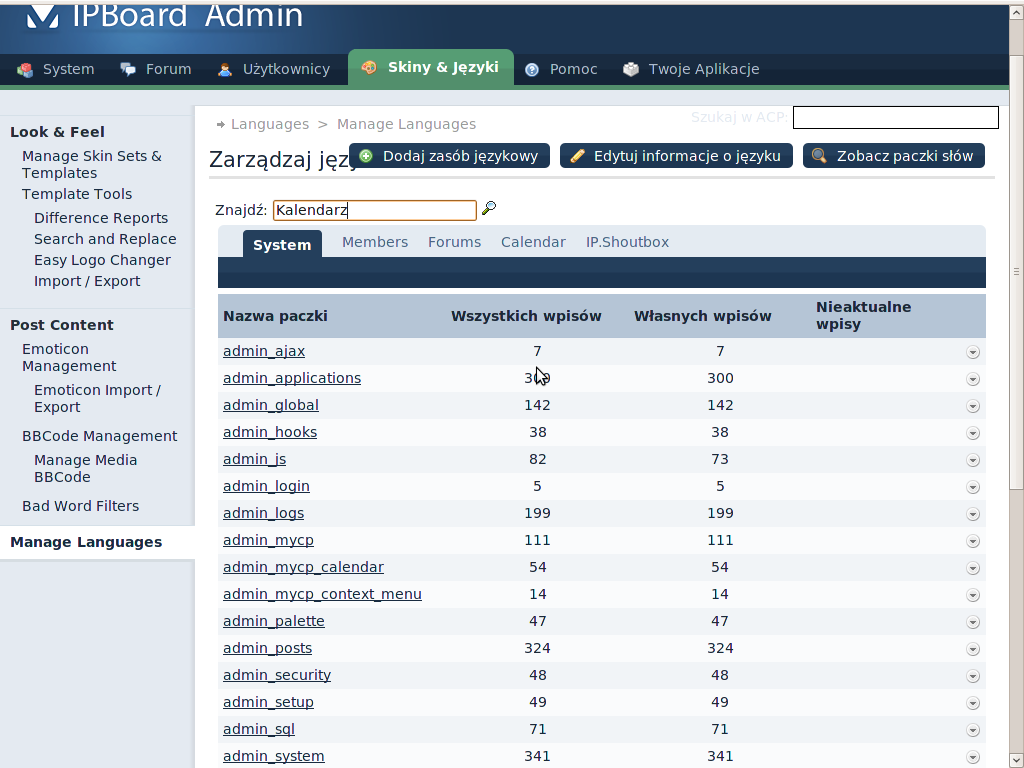This screenshot has height=768, width=1024.
Task: Click the Skiny & Języki palette icon
Action: 369,68
